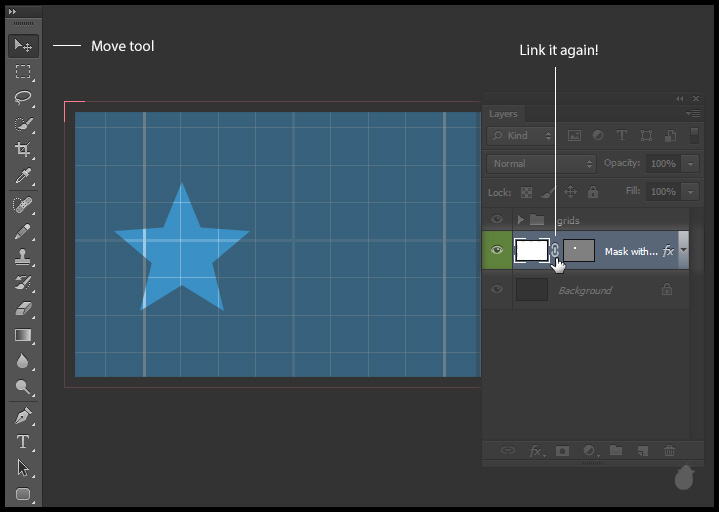
Task: Select the layer mask thumbnail
Action: point(579,250)
